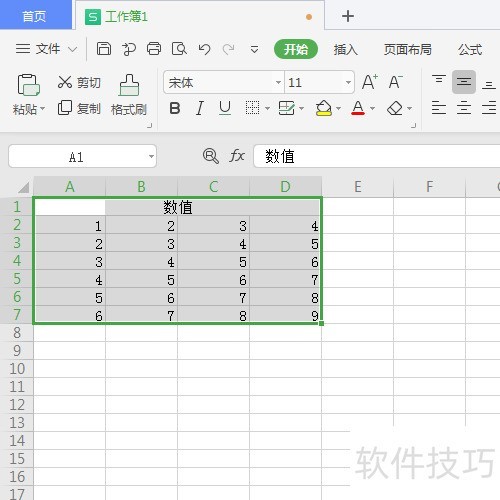Click the Paste clipboard icon
The width and height of the screenshot is (500, 500).
point(28,85)
